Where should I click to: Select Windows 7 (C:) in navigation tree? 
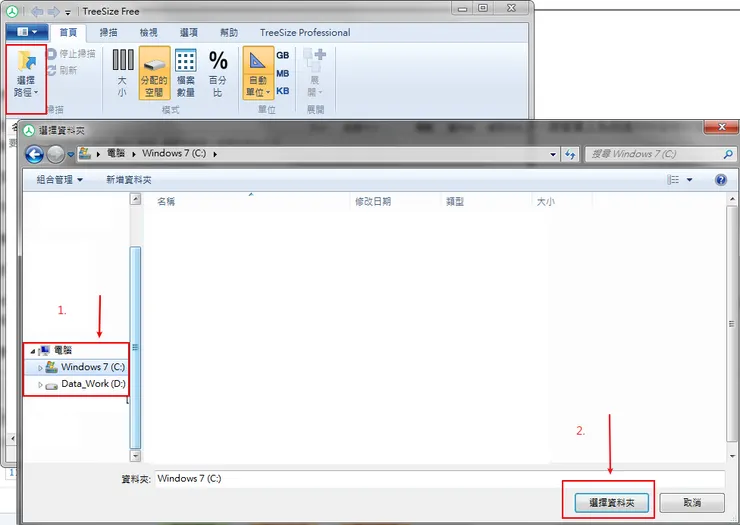click(93, 367)
